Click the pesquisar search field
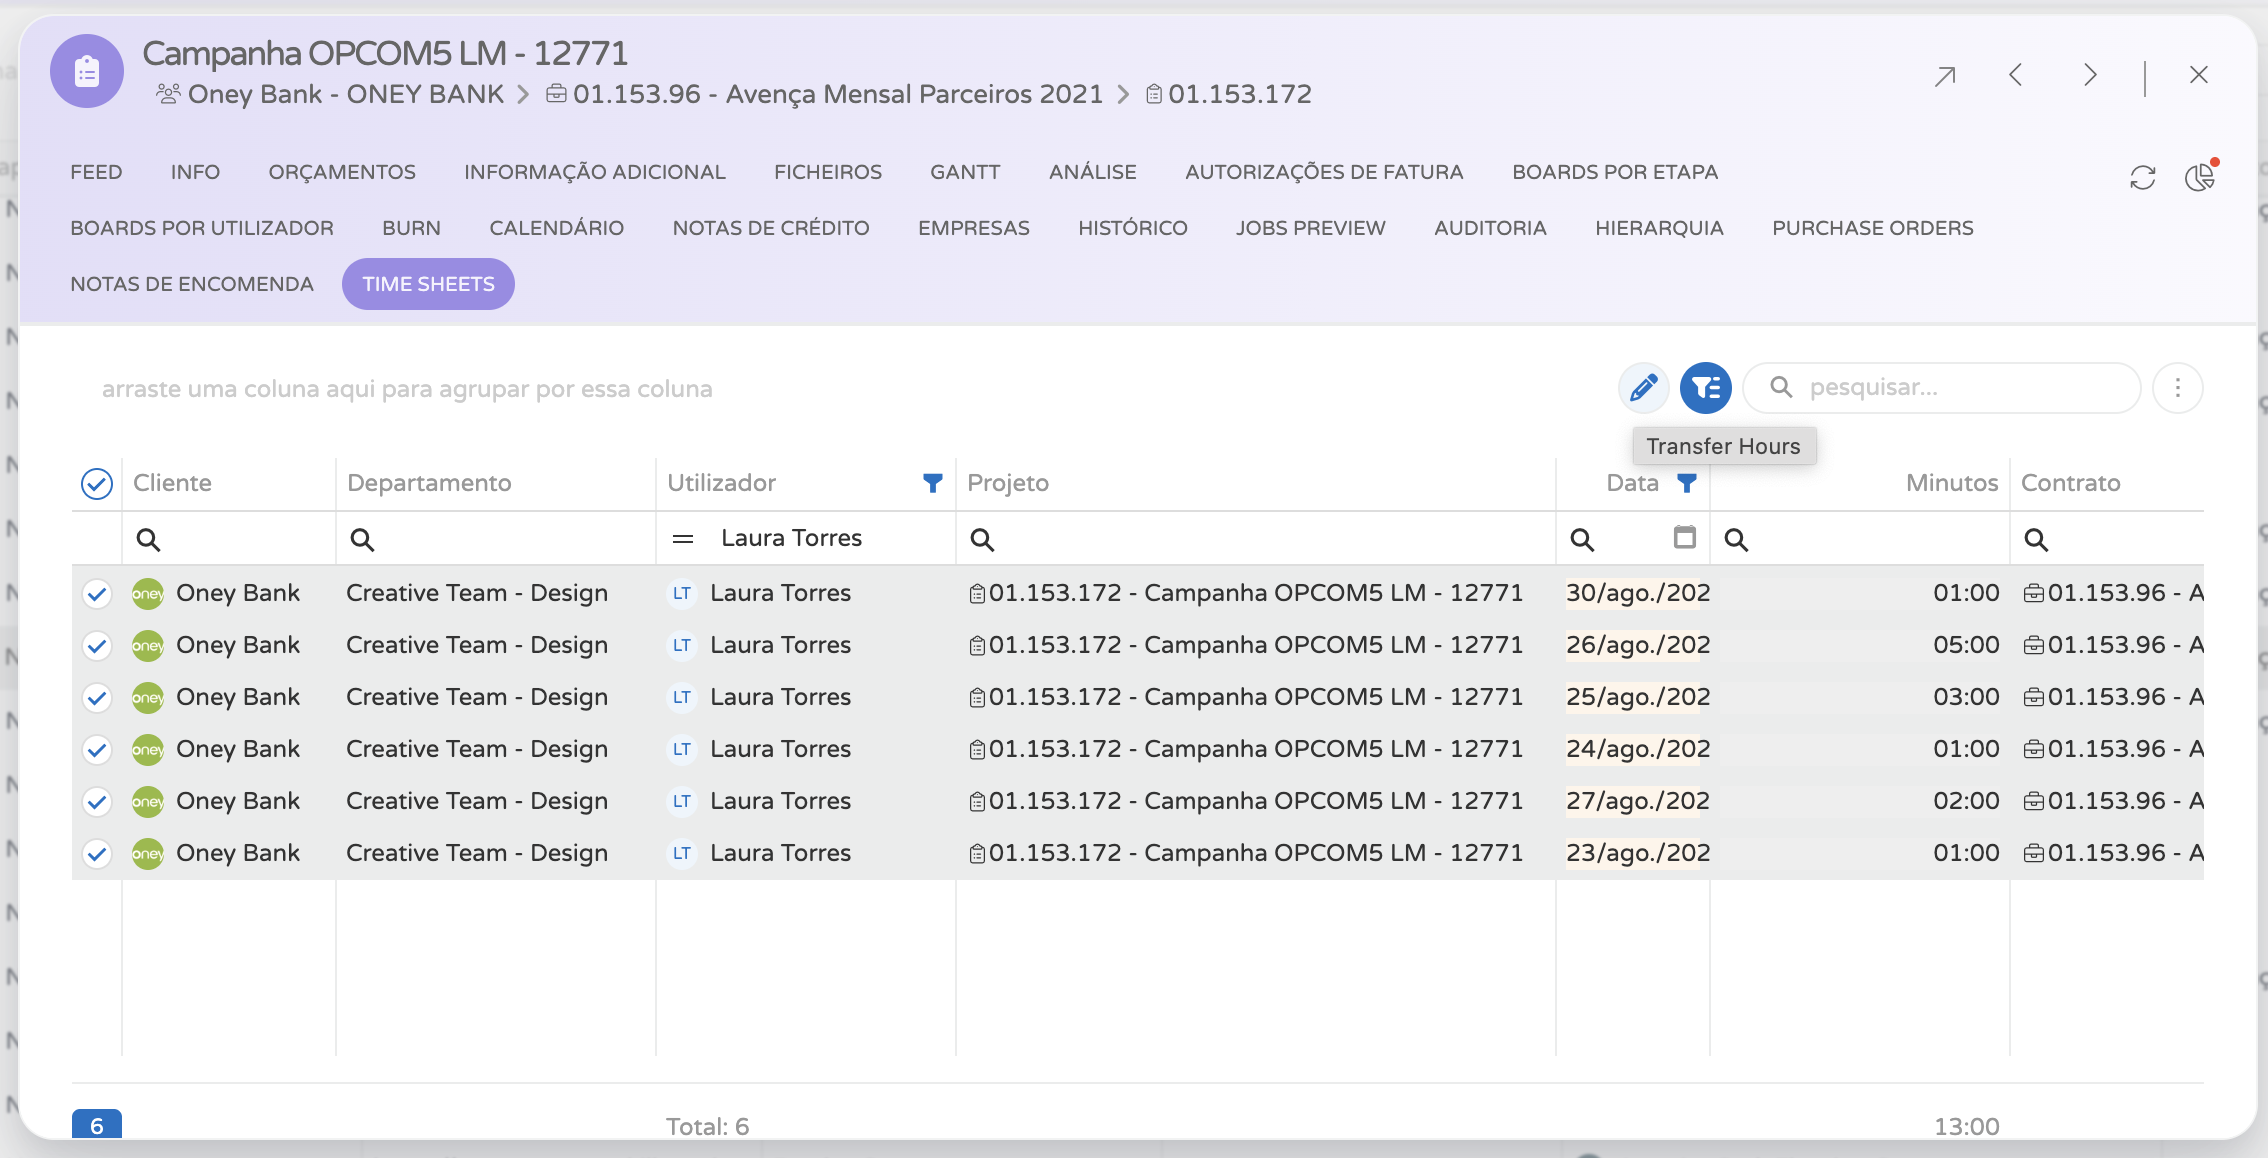This screenshot has width=2268, height=1158. click(x=1942, y=388)
